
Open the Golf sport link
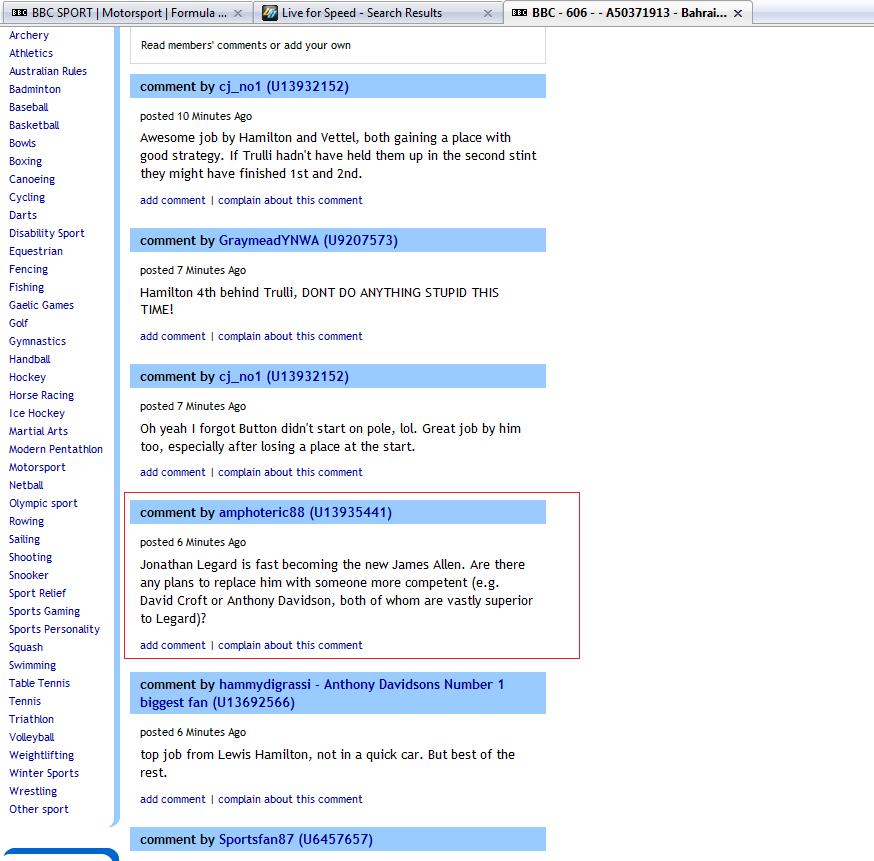coord(18,323)
